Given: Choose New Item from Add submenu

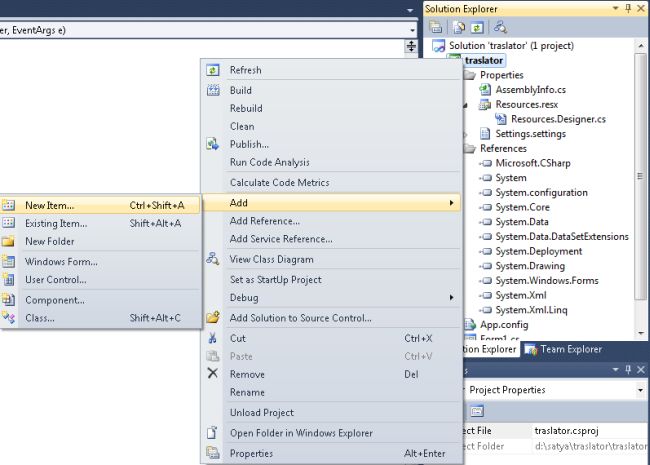Looking at the screenshot, I should [x=100, y=205].
